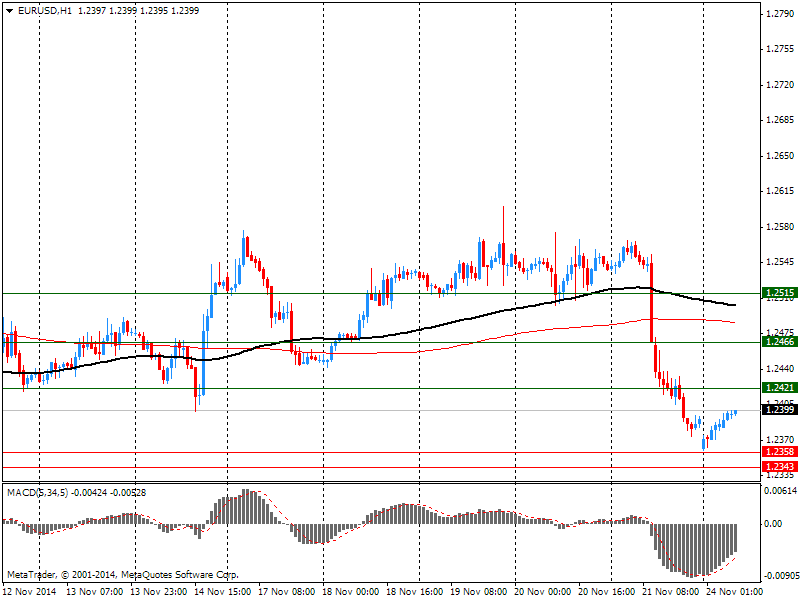The image size is (800, 600).
Task: Click the 24 Nov 01:00 time axis label
Action: pyautogui.click(x=734, y=591)
